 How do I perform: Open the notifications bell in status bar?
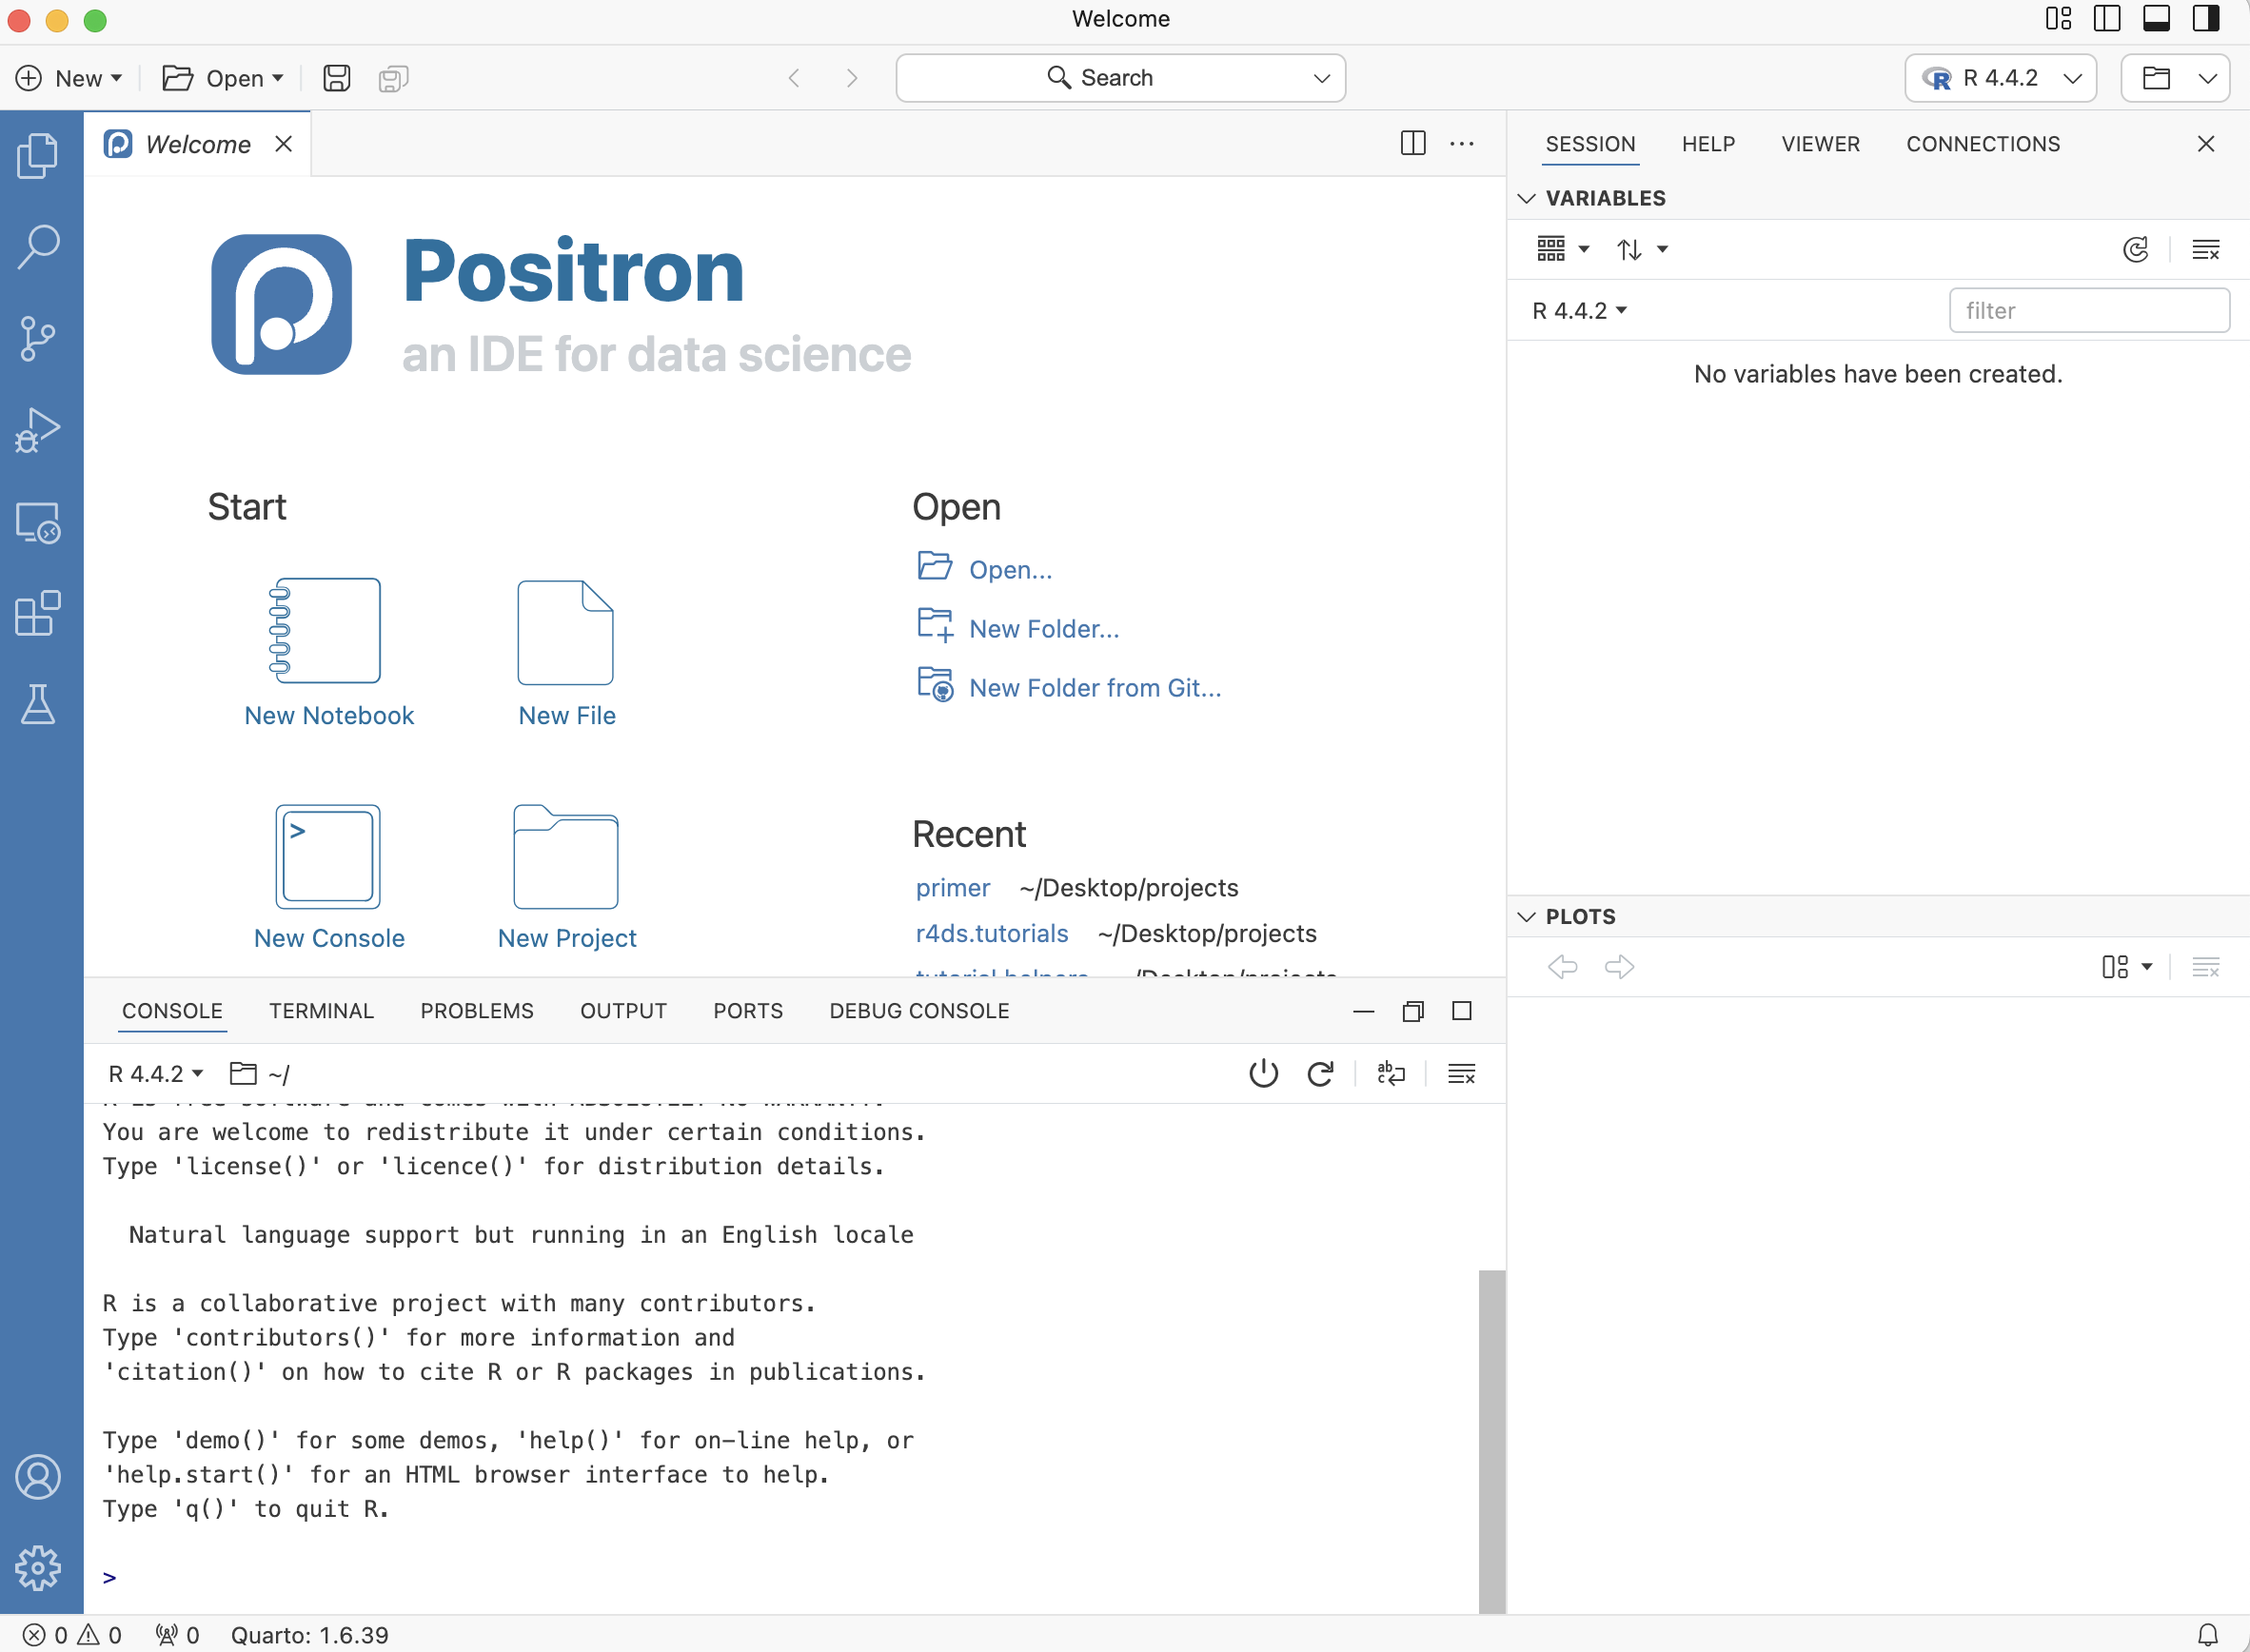click(2208, 1635)
